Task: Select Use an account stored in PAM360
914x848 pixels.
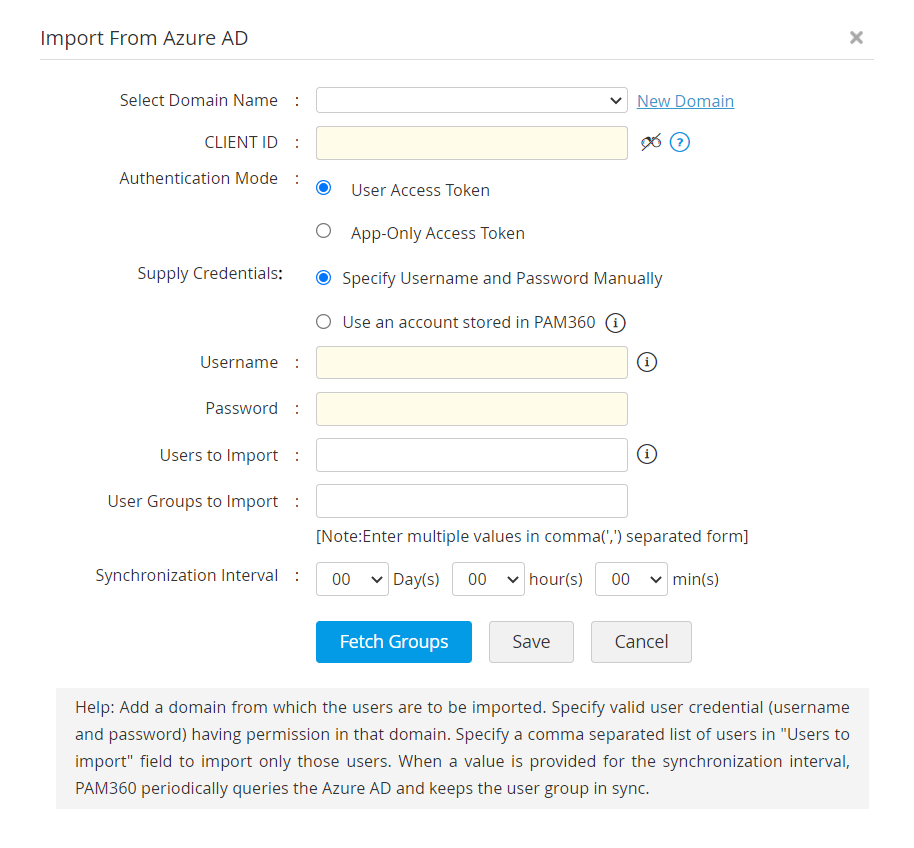Action: click(x=323, y=322)
